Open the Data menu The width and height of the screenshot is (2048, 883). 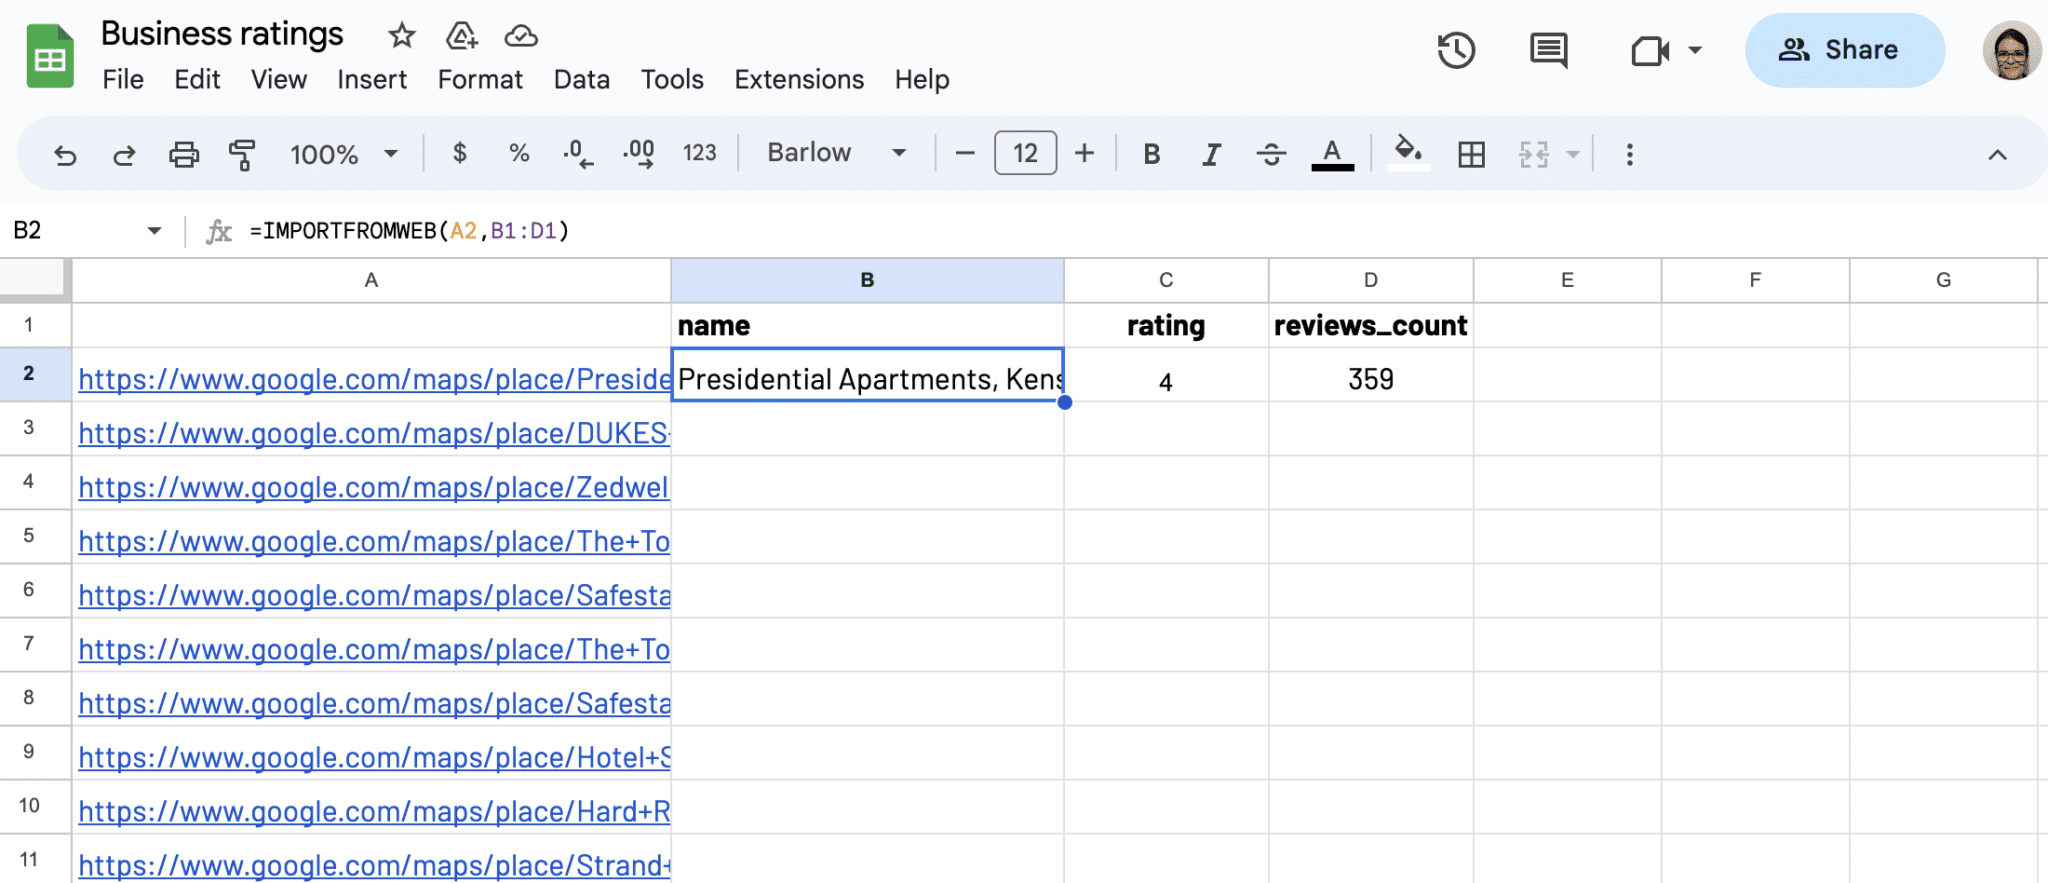[x=582, y=79]
